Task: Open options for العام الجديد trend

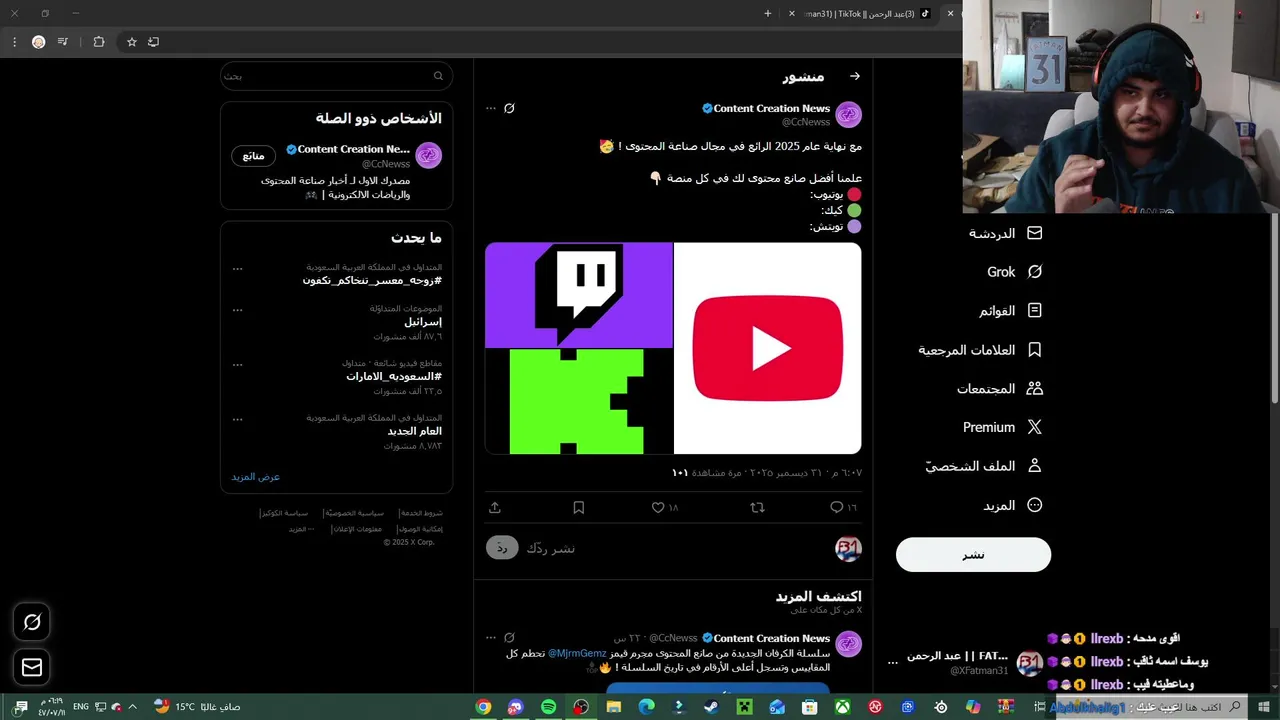Action: (237, 419)
